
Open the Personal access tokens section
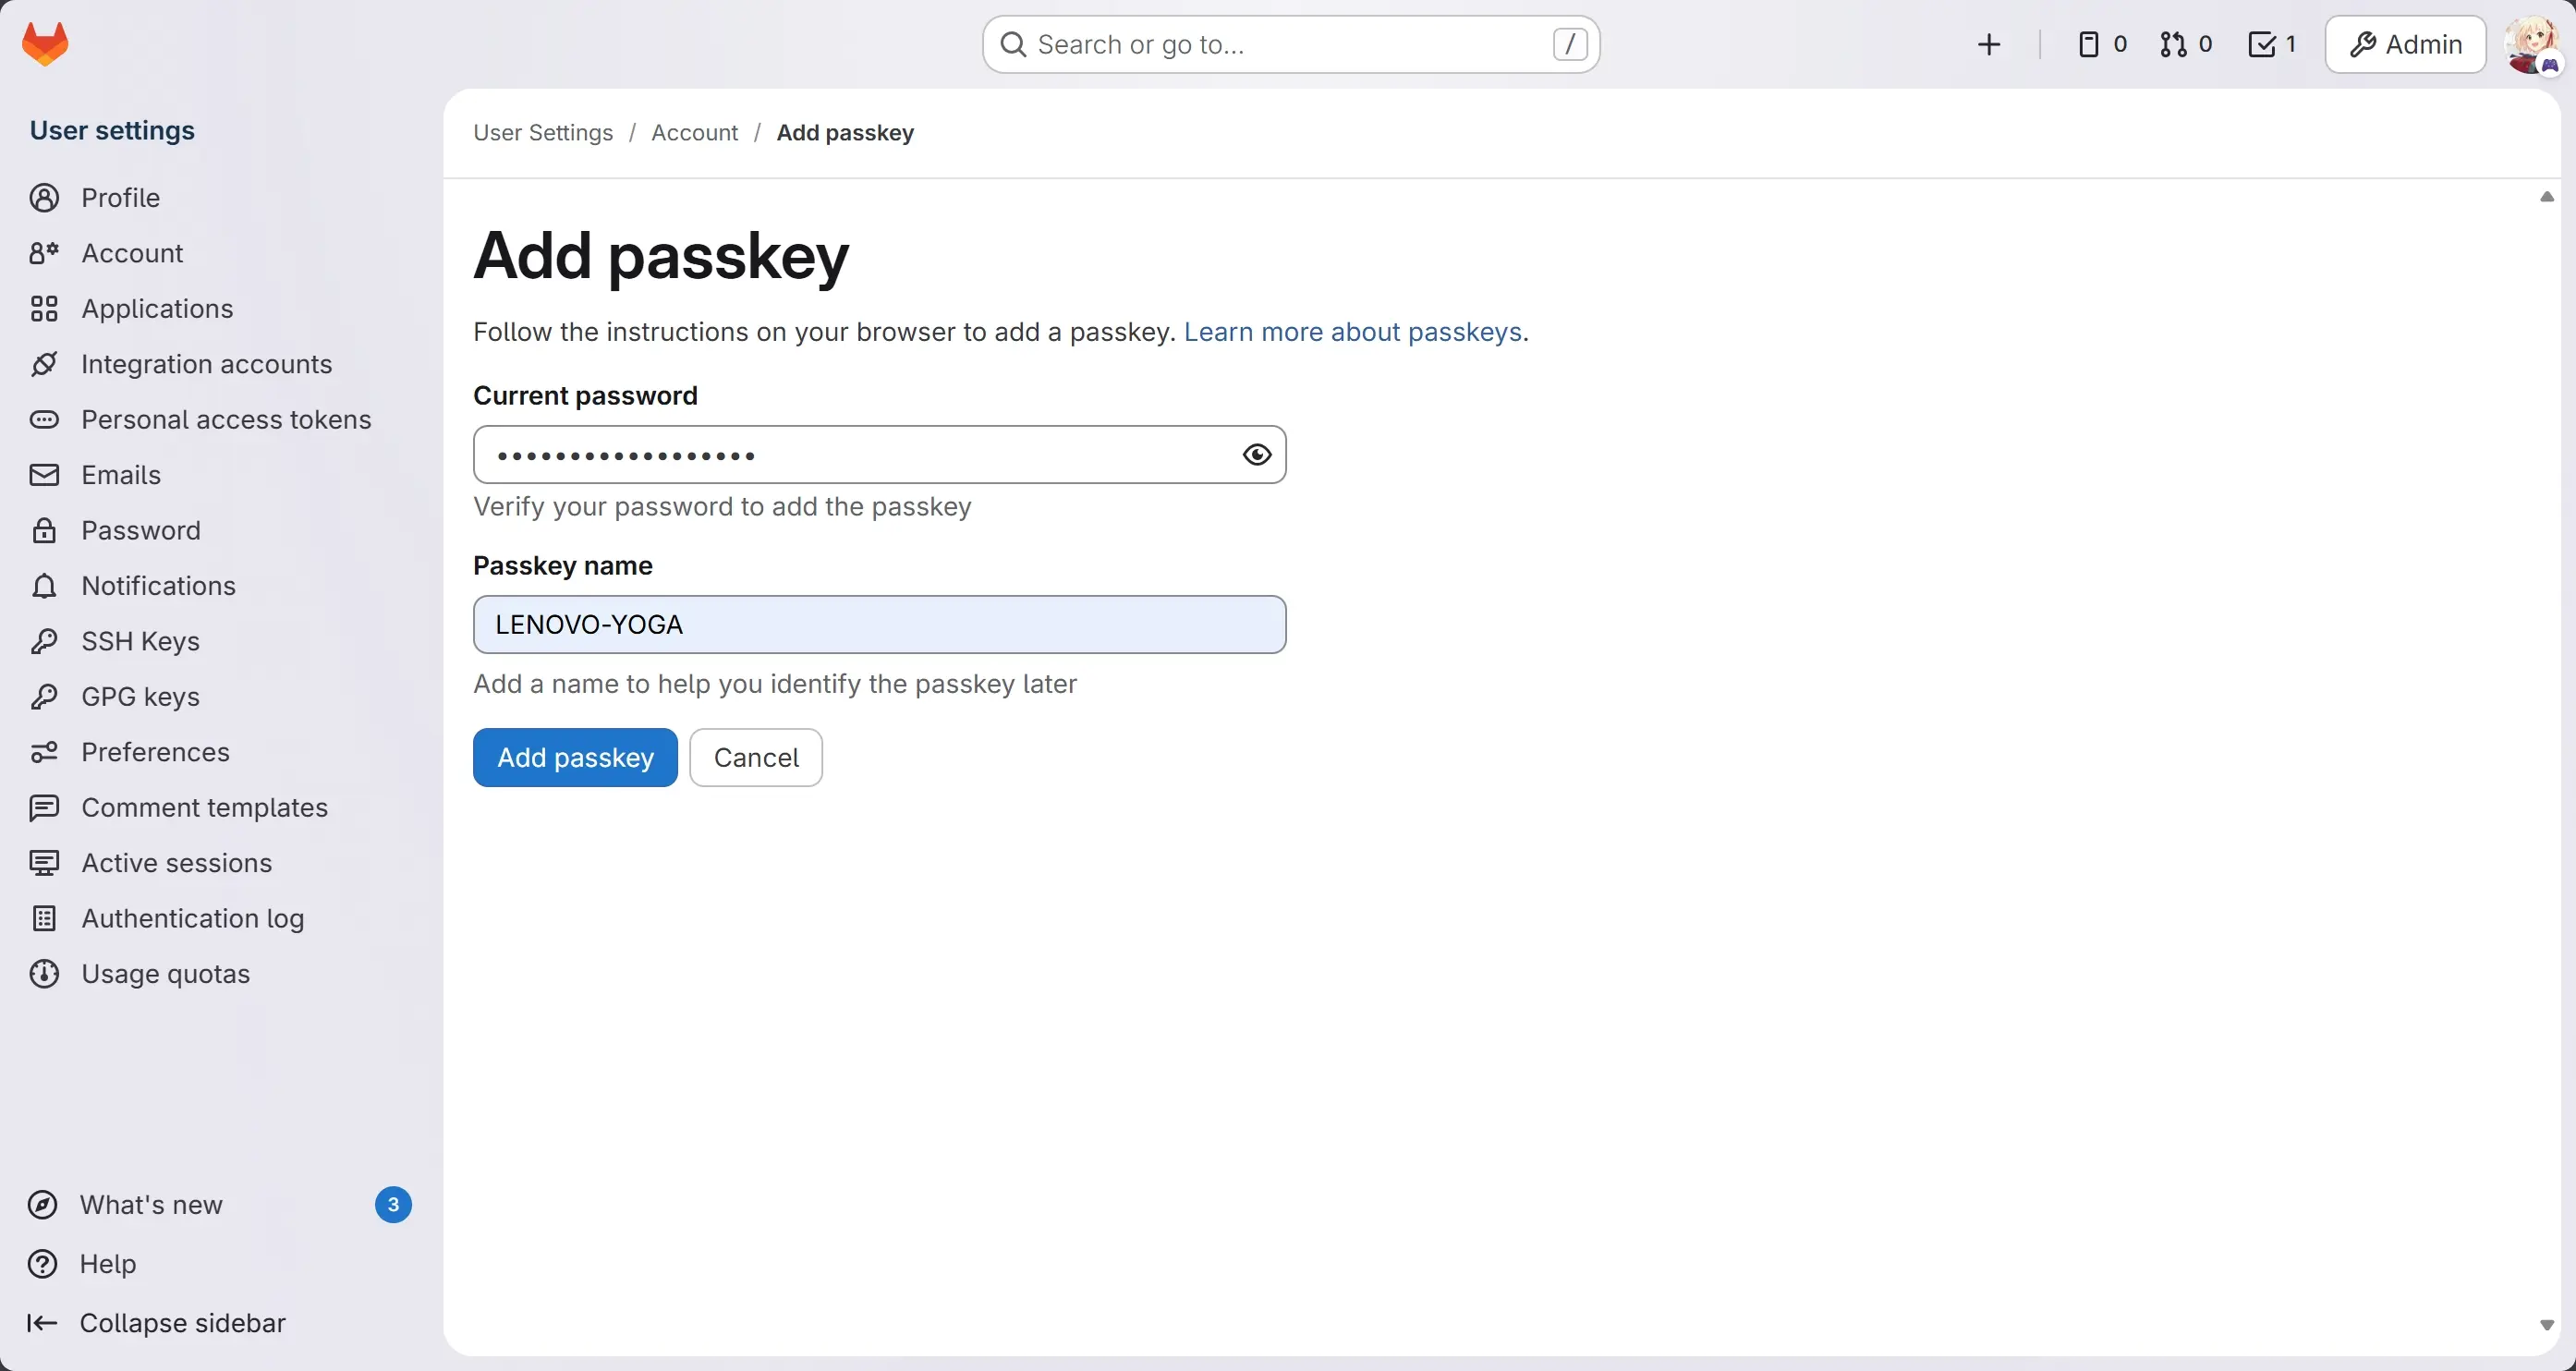(x=226, y=419)
